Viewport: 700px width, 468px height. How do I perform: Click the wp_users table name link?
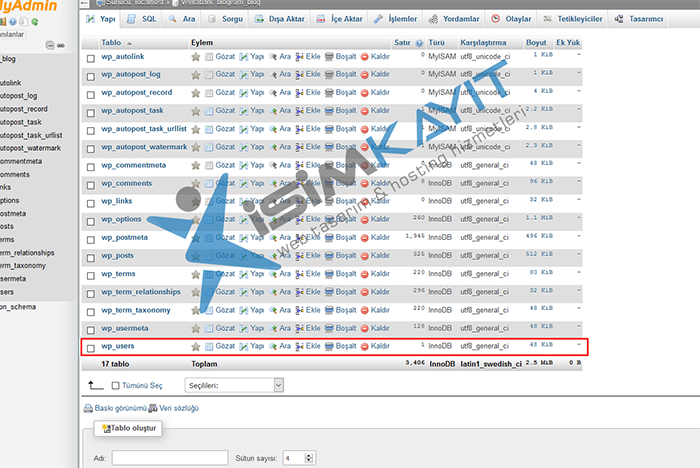pyautogui.click(x=117, y=346)
